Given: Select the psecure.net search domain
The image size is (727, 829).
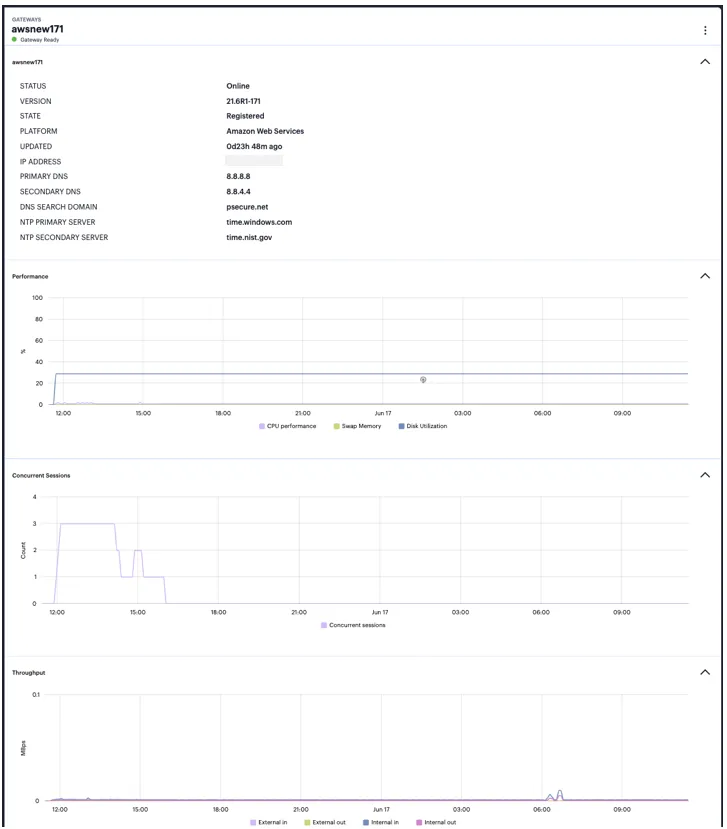Looking at the screenshot, I should 247,207.
